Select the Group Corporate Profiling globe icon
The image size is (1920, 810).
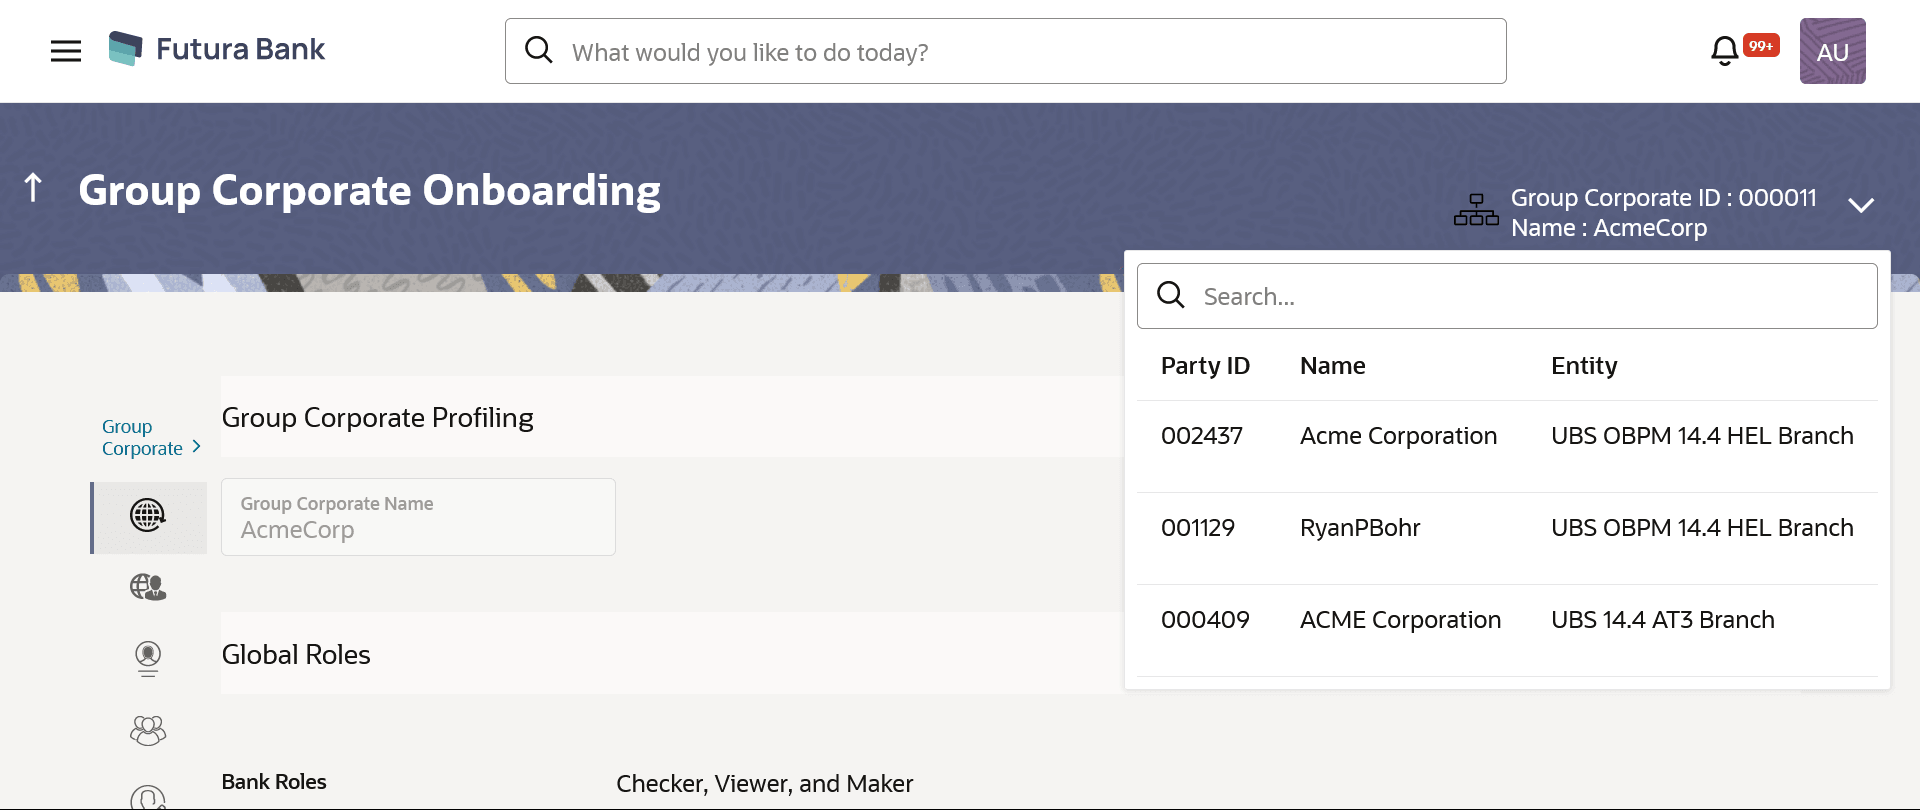148,516
